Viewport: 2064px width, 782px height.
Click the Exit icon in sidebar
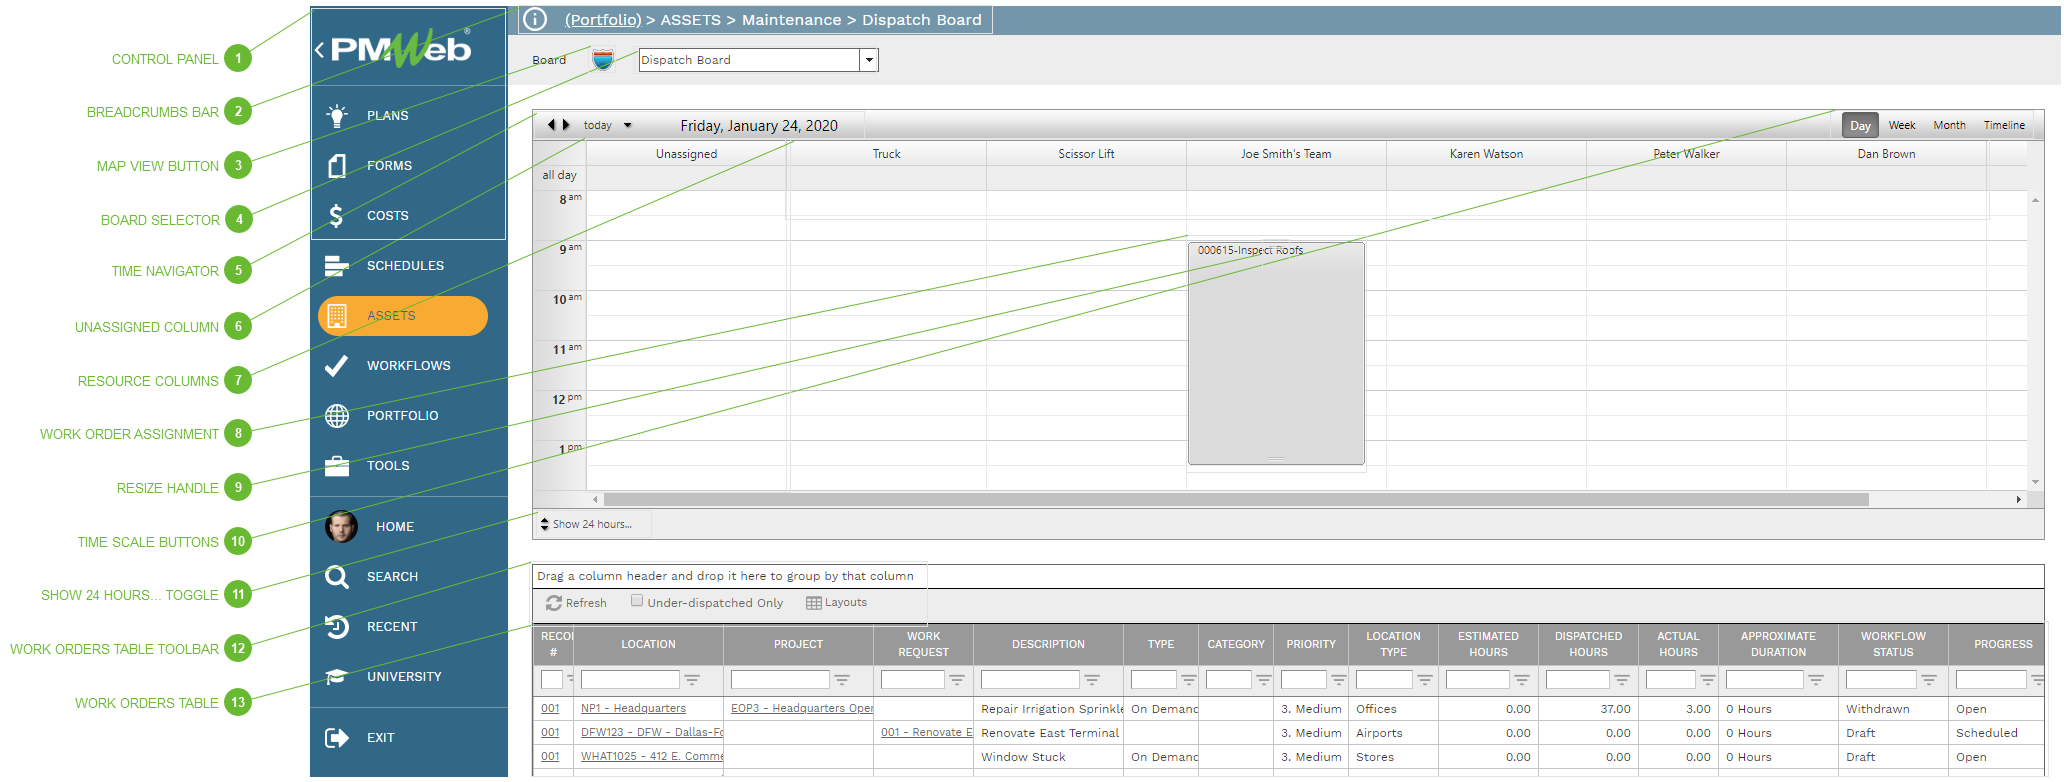click(x=337, y=737)
